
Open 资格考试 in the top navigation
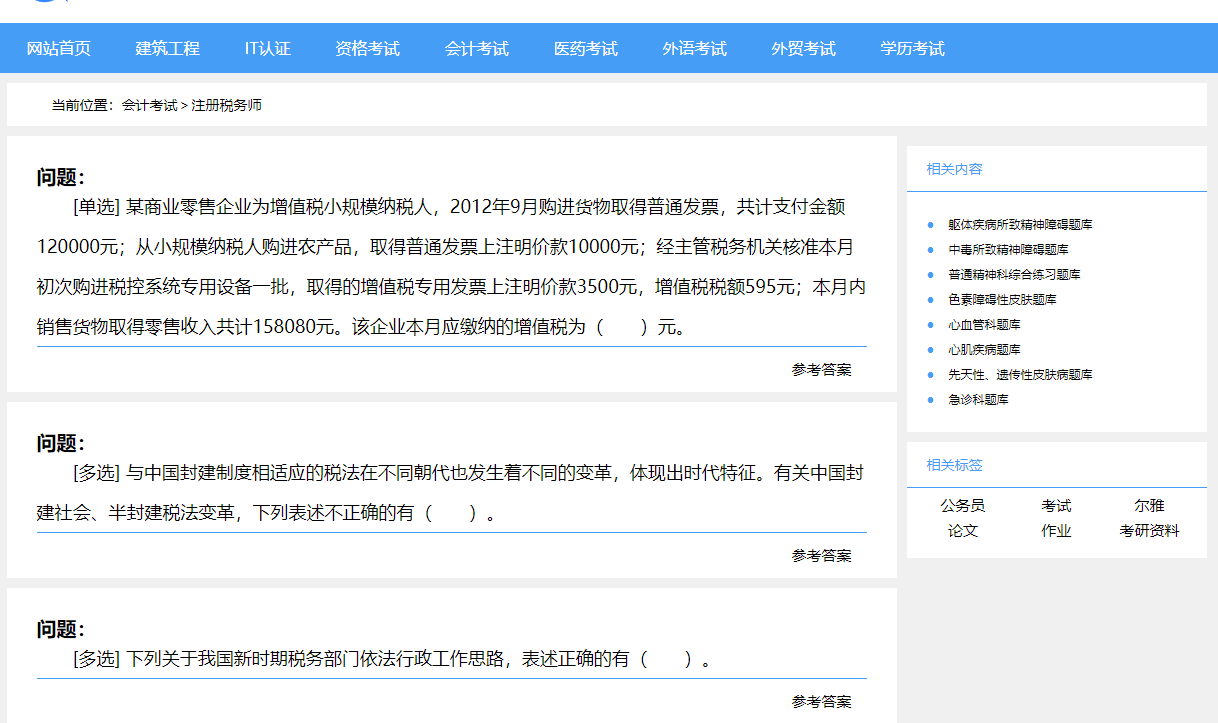click(x=368, y=48)
